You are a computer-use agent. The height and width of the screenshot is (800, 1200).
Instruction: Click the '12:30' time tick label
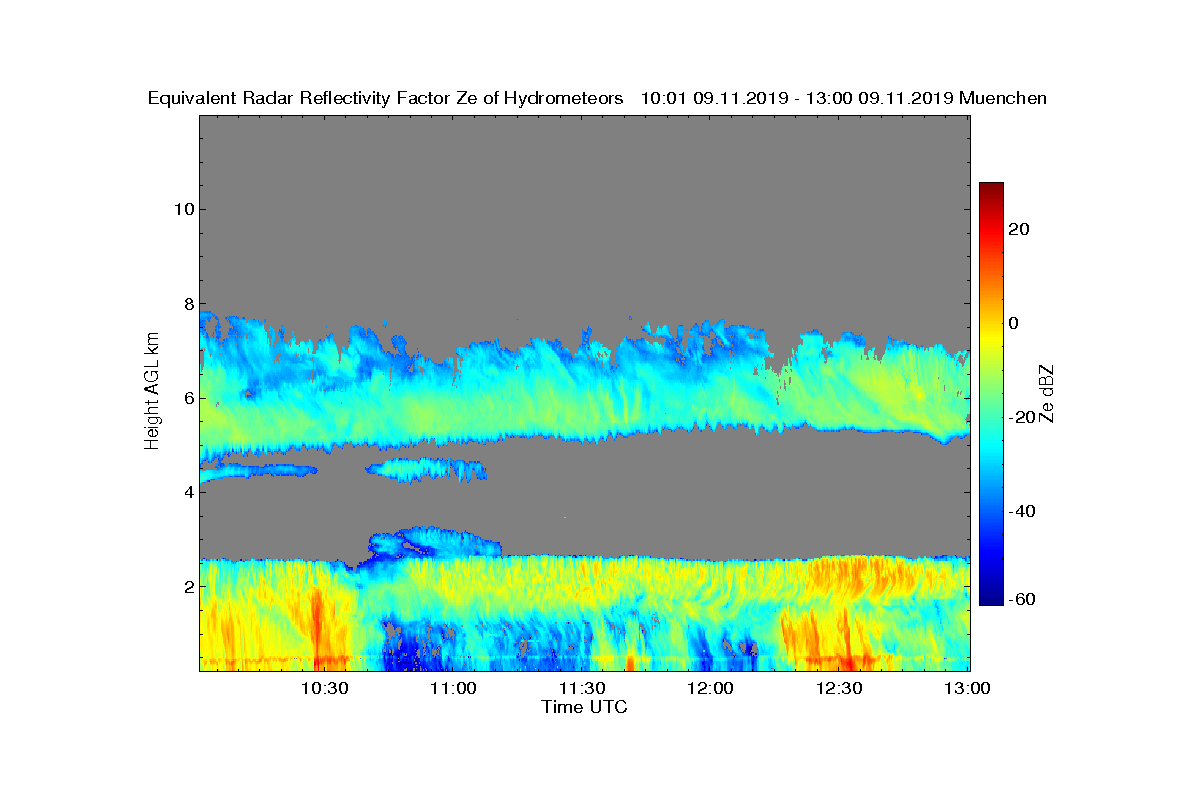click(840, 689)
